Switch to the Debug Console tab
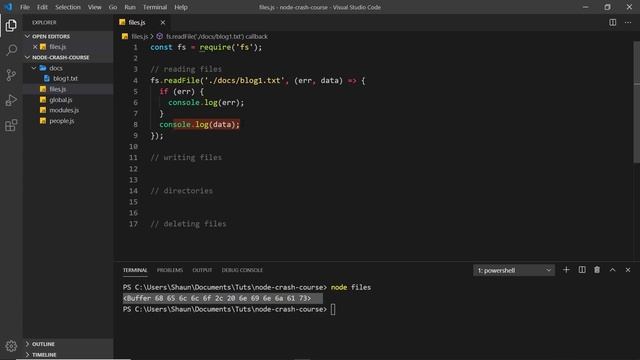640x360 pixels. (242, 270)
